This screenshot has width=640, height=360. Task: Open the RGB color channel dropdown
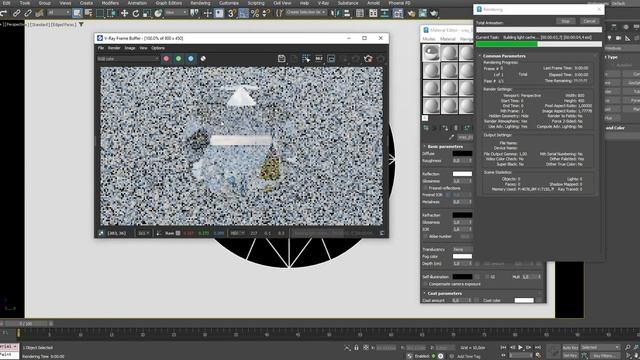[x=128, y=59]
